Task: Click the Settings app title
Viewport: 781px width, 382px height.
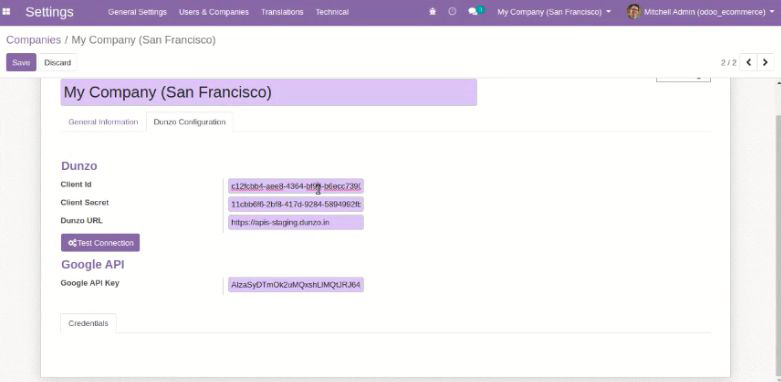Action: (x=49, y=12)
